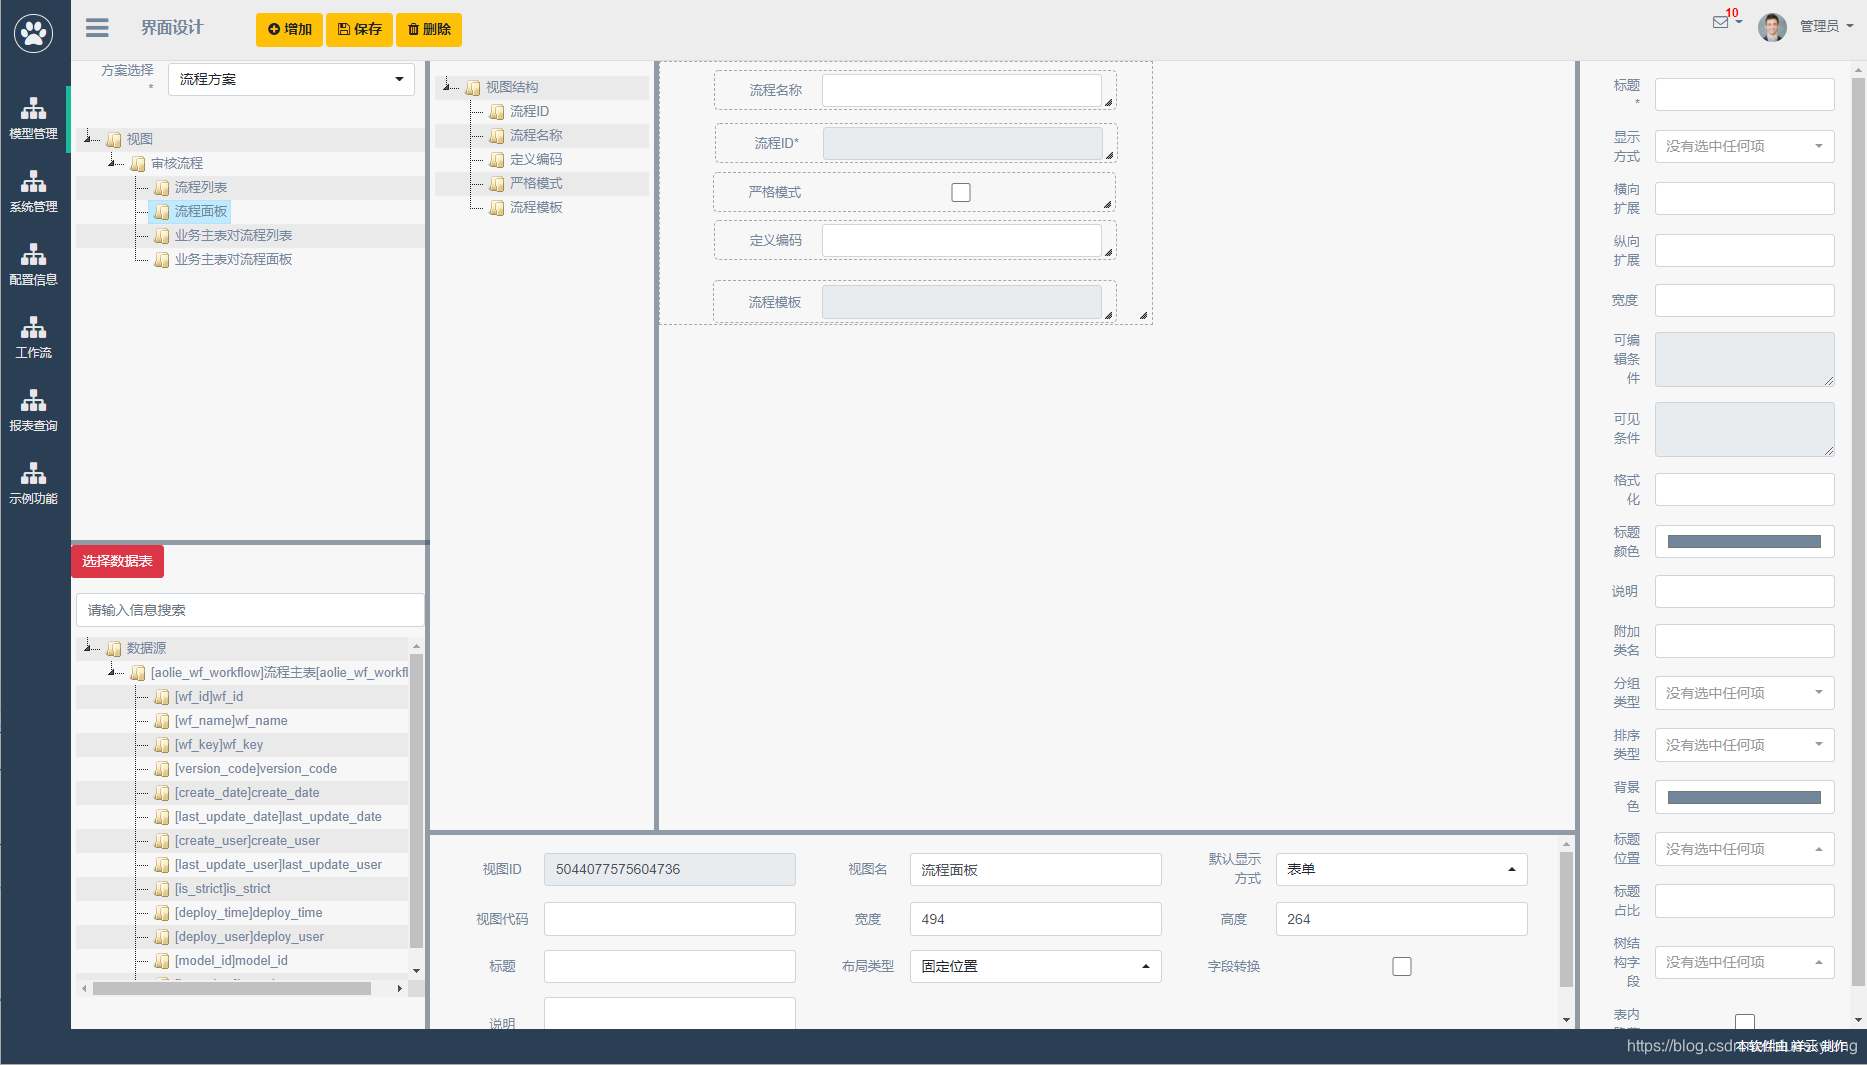Select 业务主表对流程面板 tree item
Image resolution: width=1867 pixels, height=1065 pixels.
point(233,259)
